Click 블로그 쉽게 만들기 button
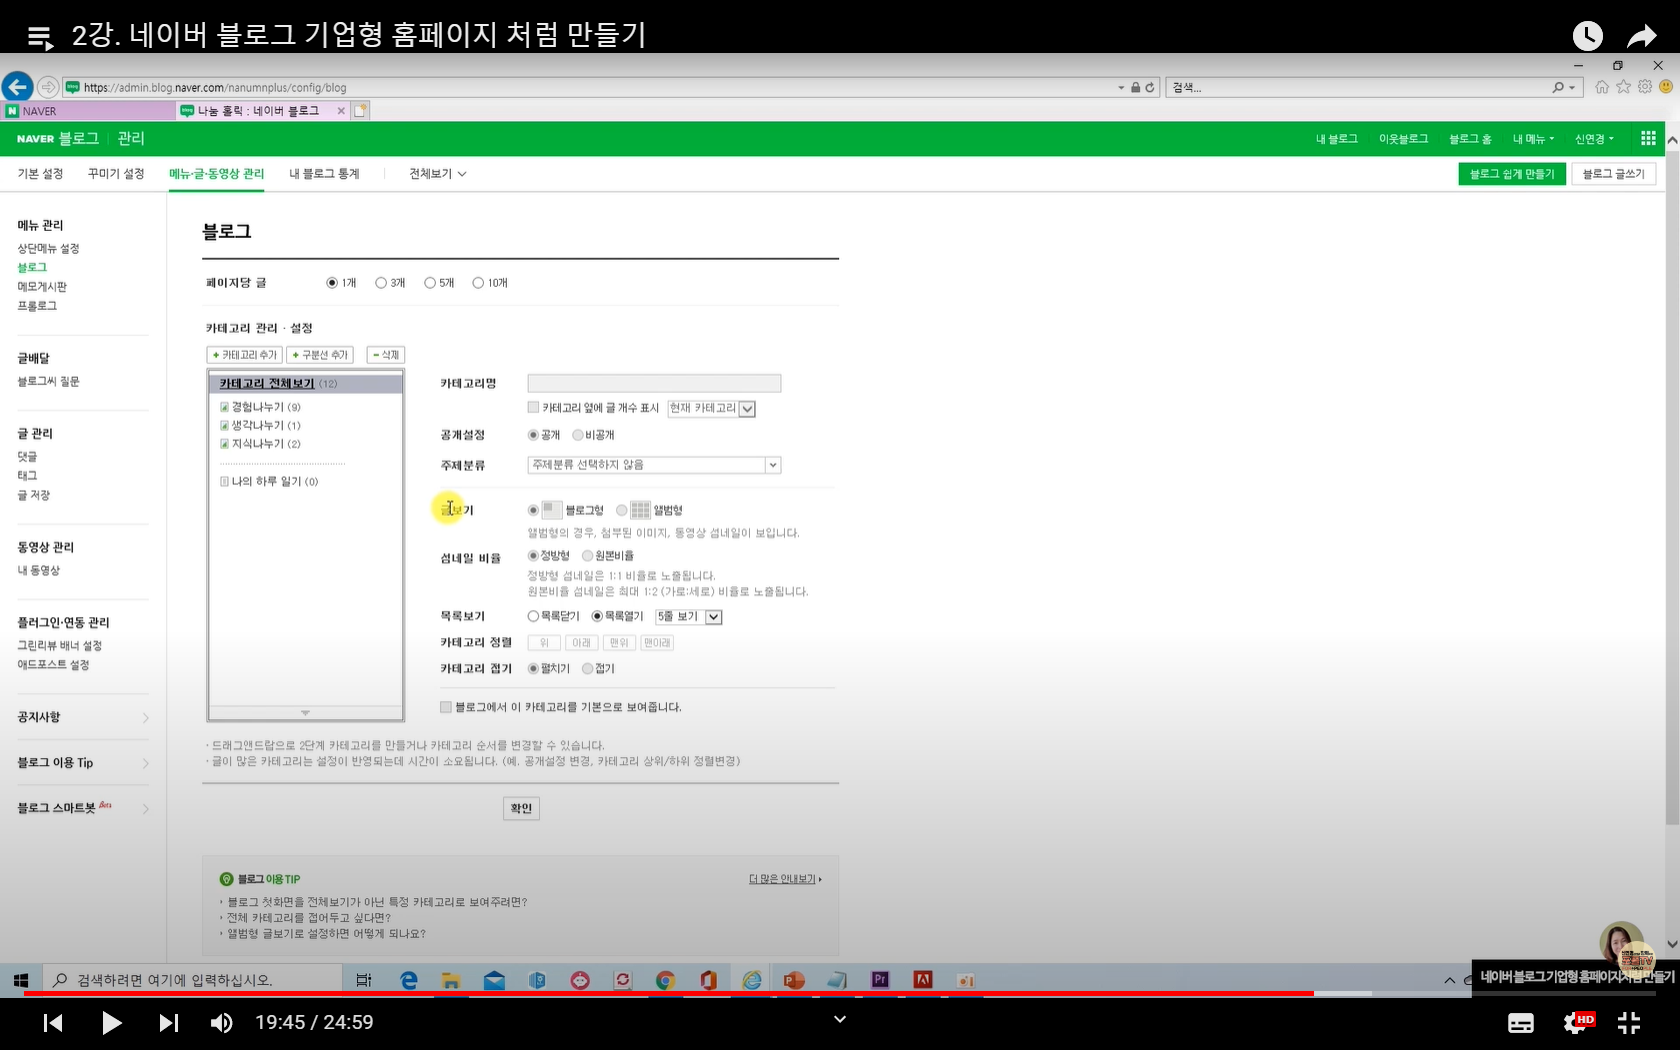This screenshot has width=1680, height=1050. (1512, 174)
